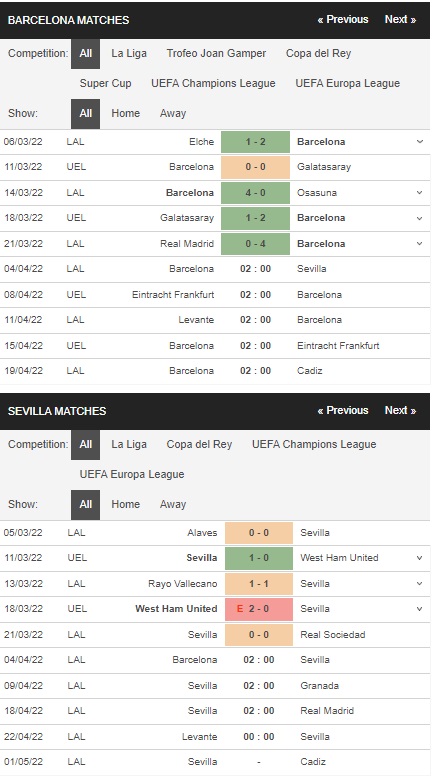Open details chevron for Real Madrid 0-4 Barcelona
The image size is (433, 782).
click(x=420, y=243)
